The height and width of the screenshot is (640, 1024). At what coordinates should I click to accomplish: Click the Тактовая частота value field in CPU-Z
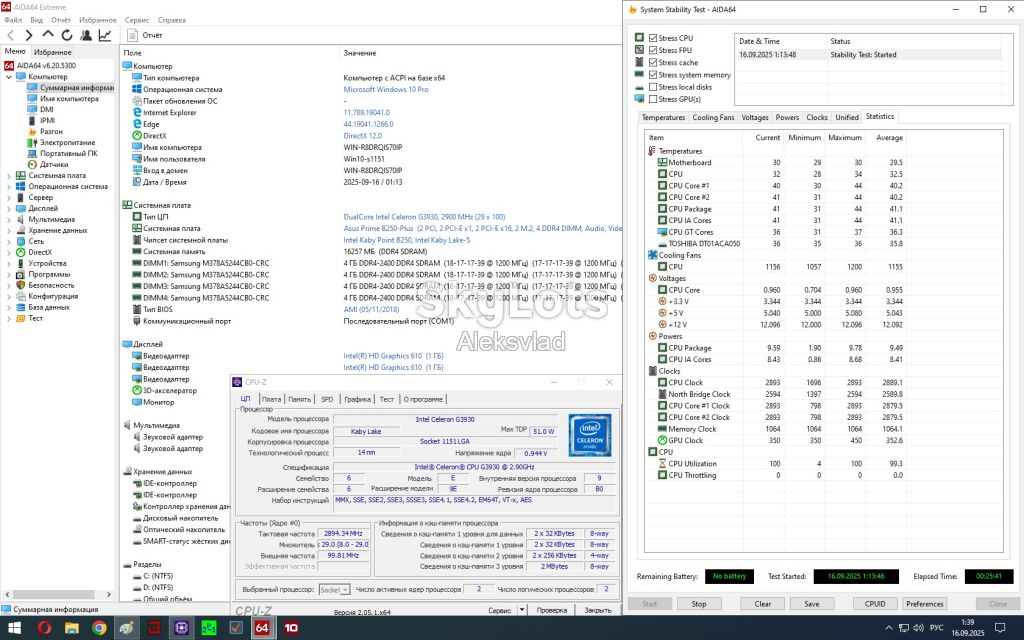[343, 534]
